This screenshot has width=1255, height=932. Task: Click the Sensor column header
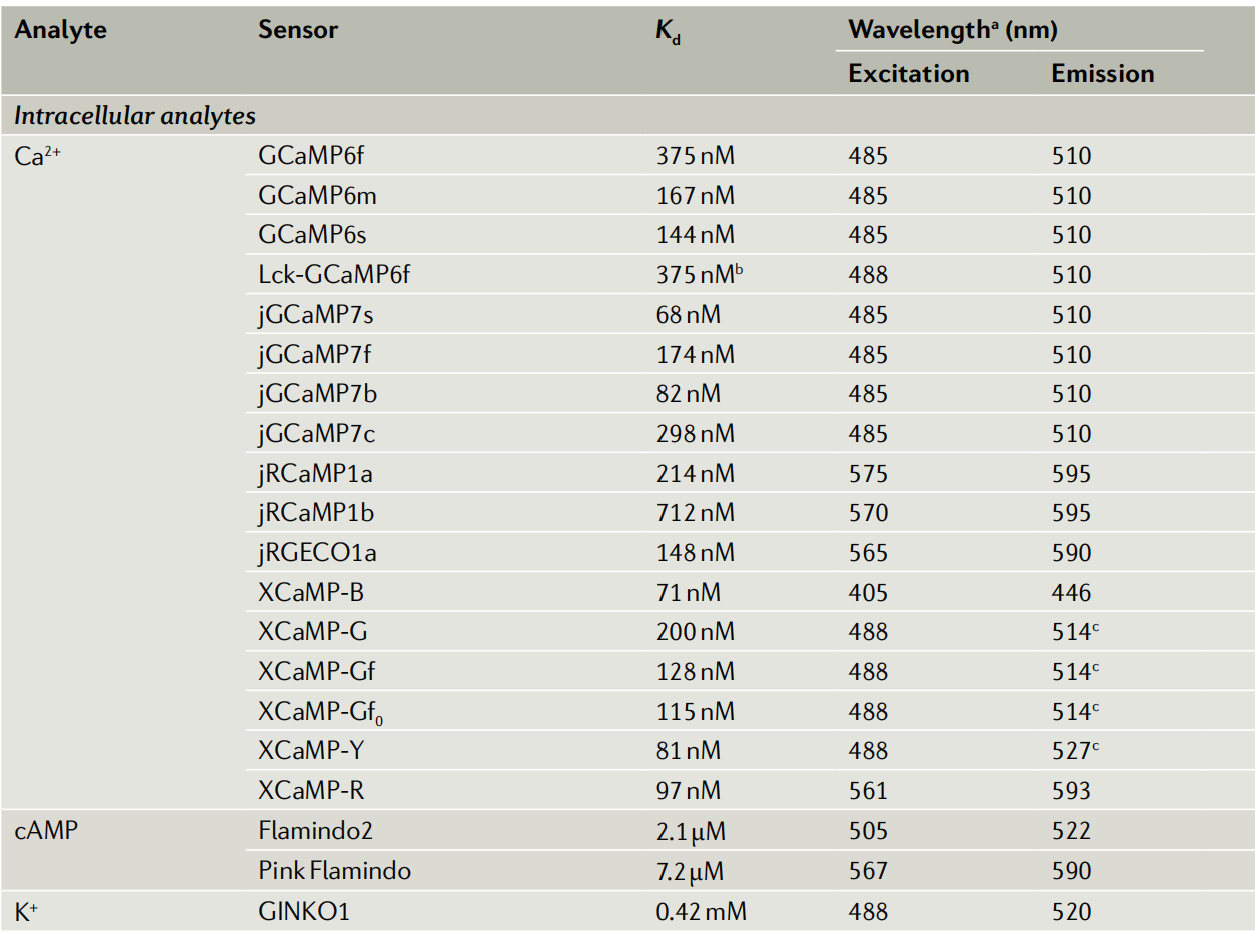click(298, 30)
